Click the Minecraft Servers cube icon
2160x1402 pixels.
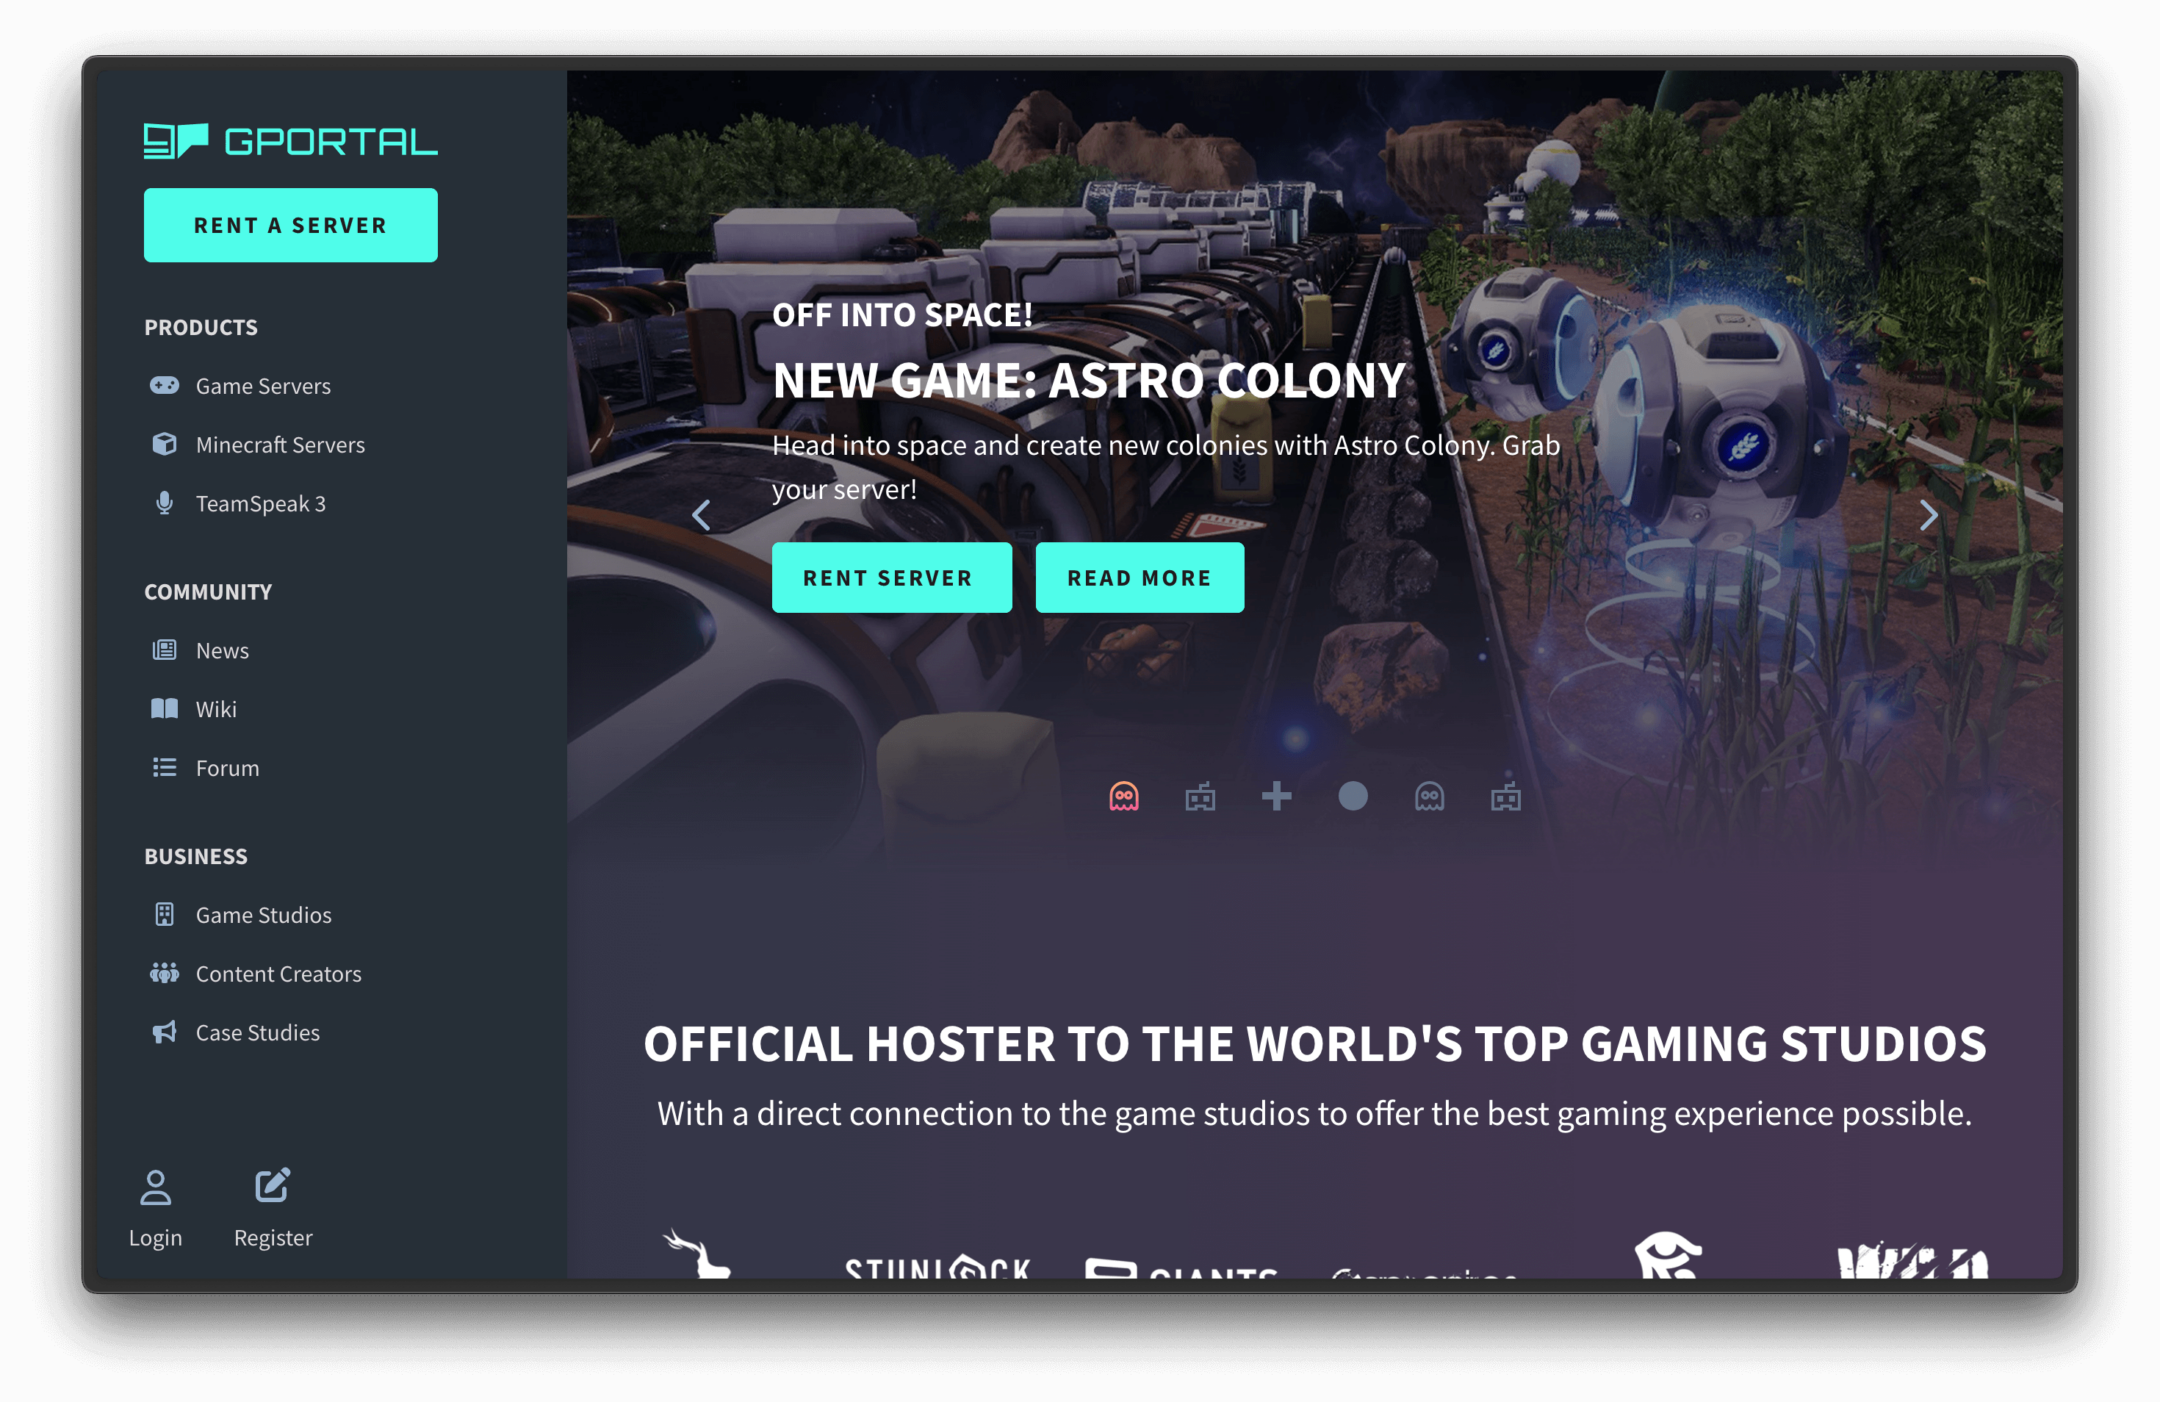164,444
